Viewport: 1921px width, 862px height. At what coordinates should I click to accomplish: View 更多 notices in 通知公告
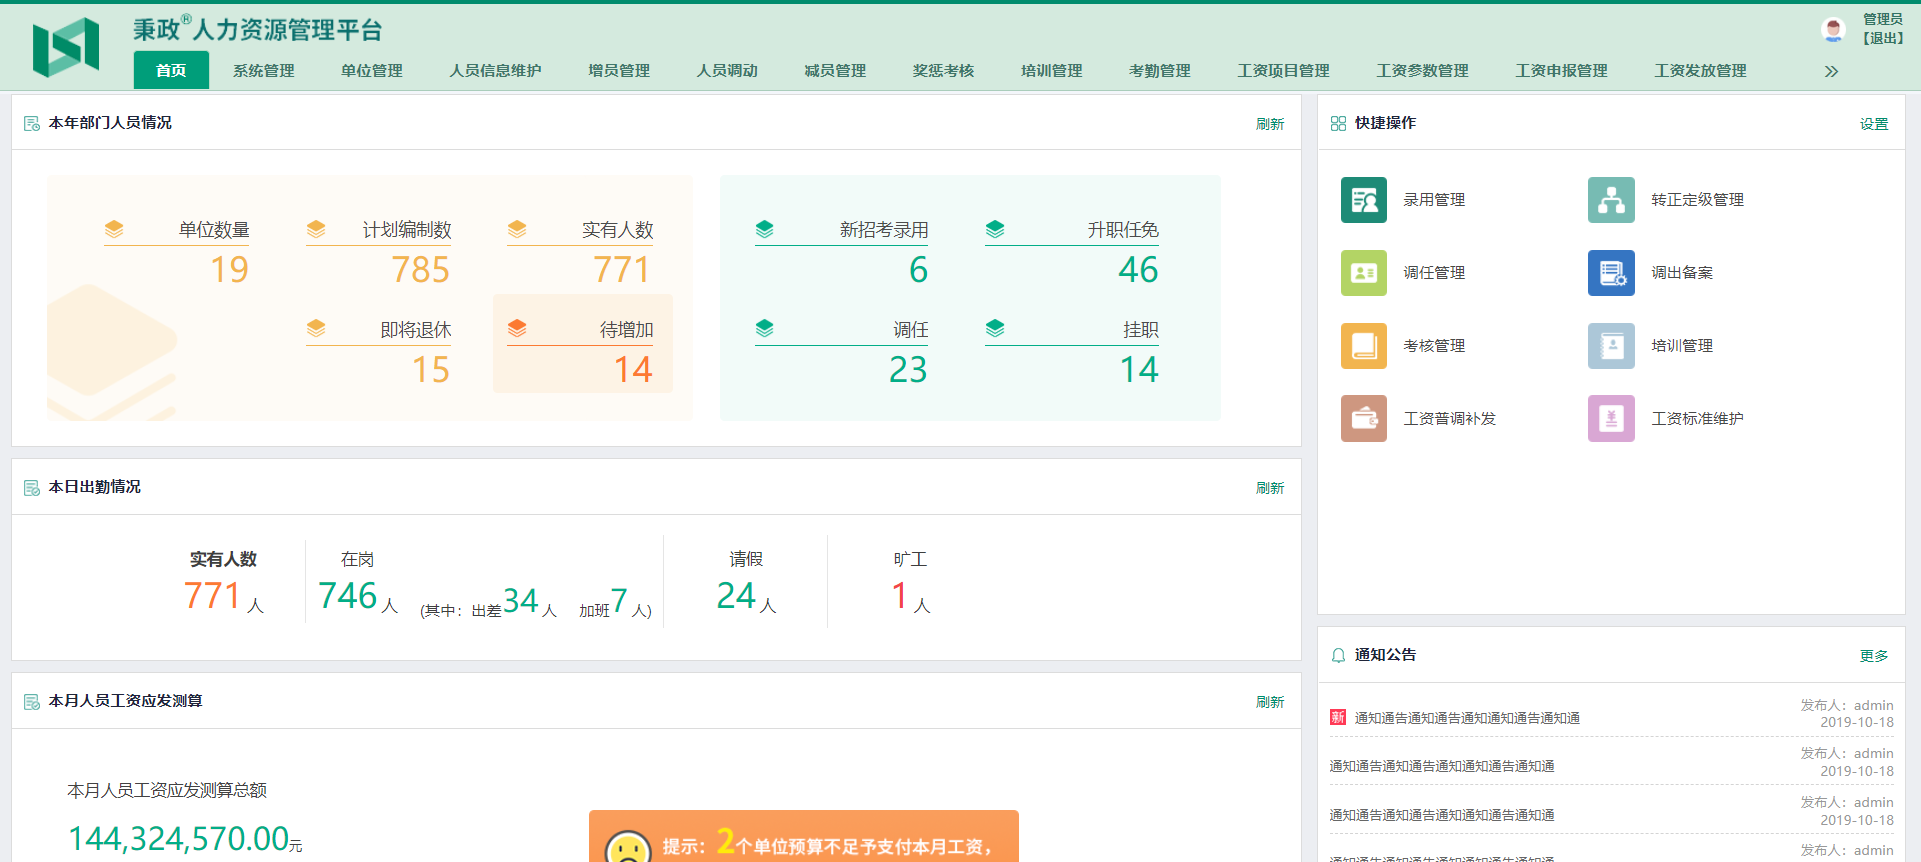point(1873,656)
